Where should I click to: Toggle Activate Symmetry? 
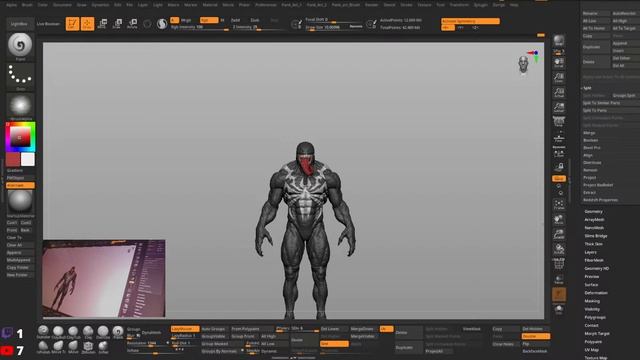pyautogui.click(x=470, y=21)
